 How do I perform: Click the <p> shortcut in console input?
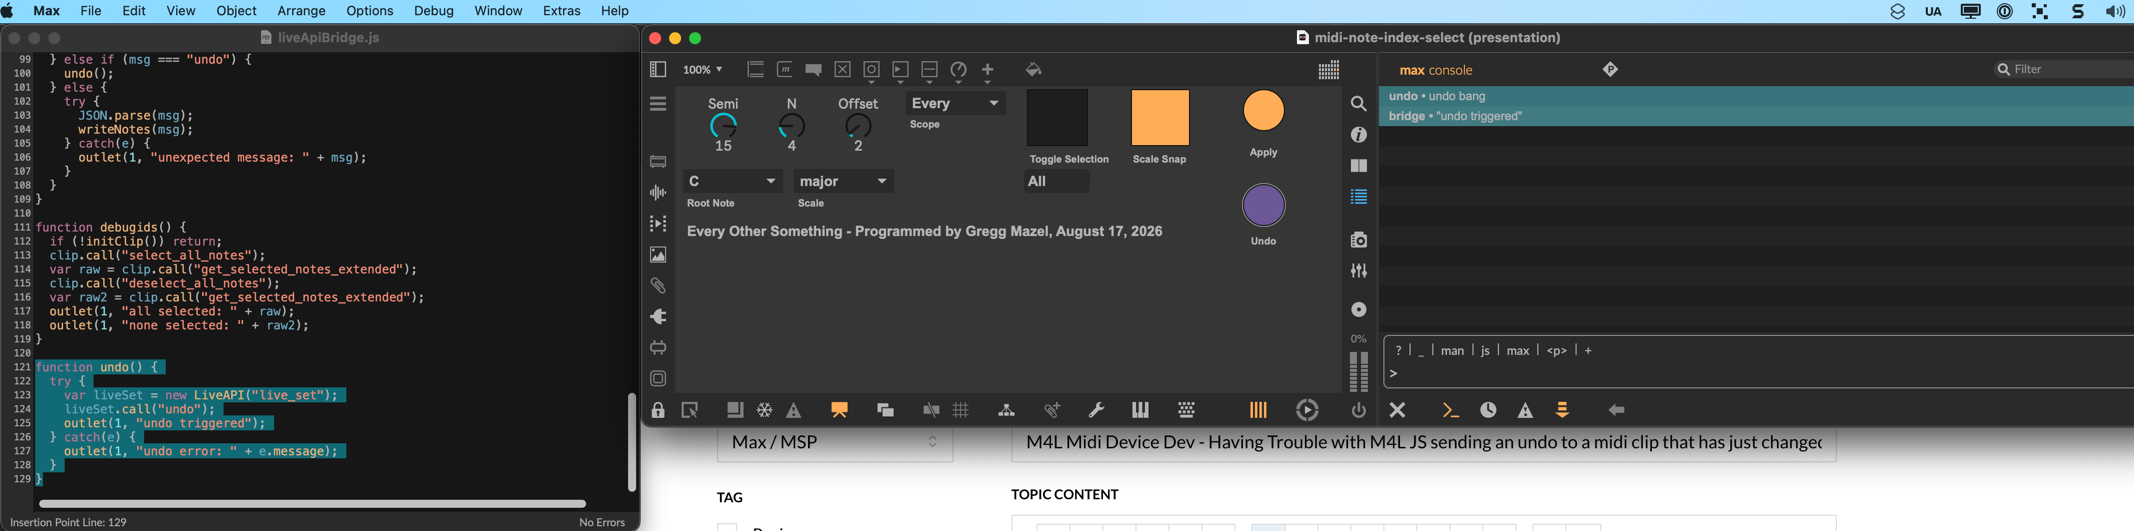coord(1556,350)
